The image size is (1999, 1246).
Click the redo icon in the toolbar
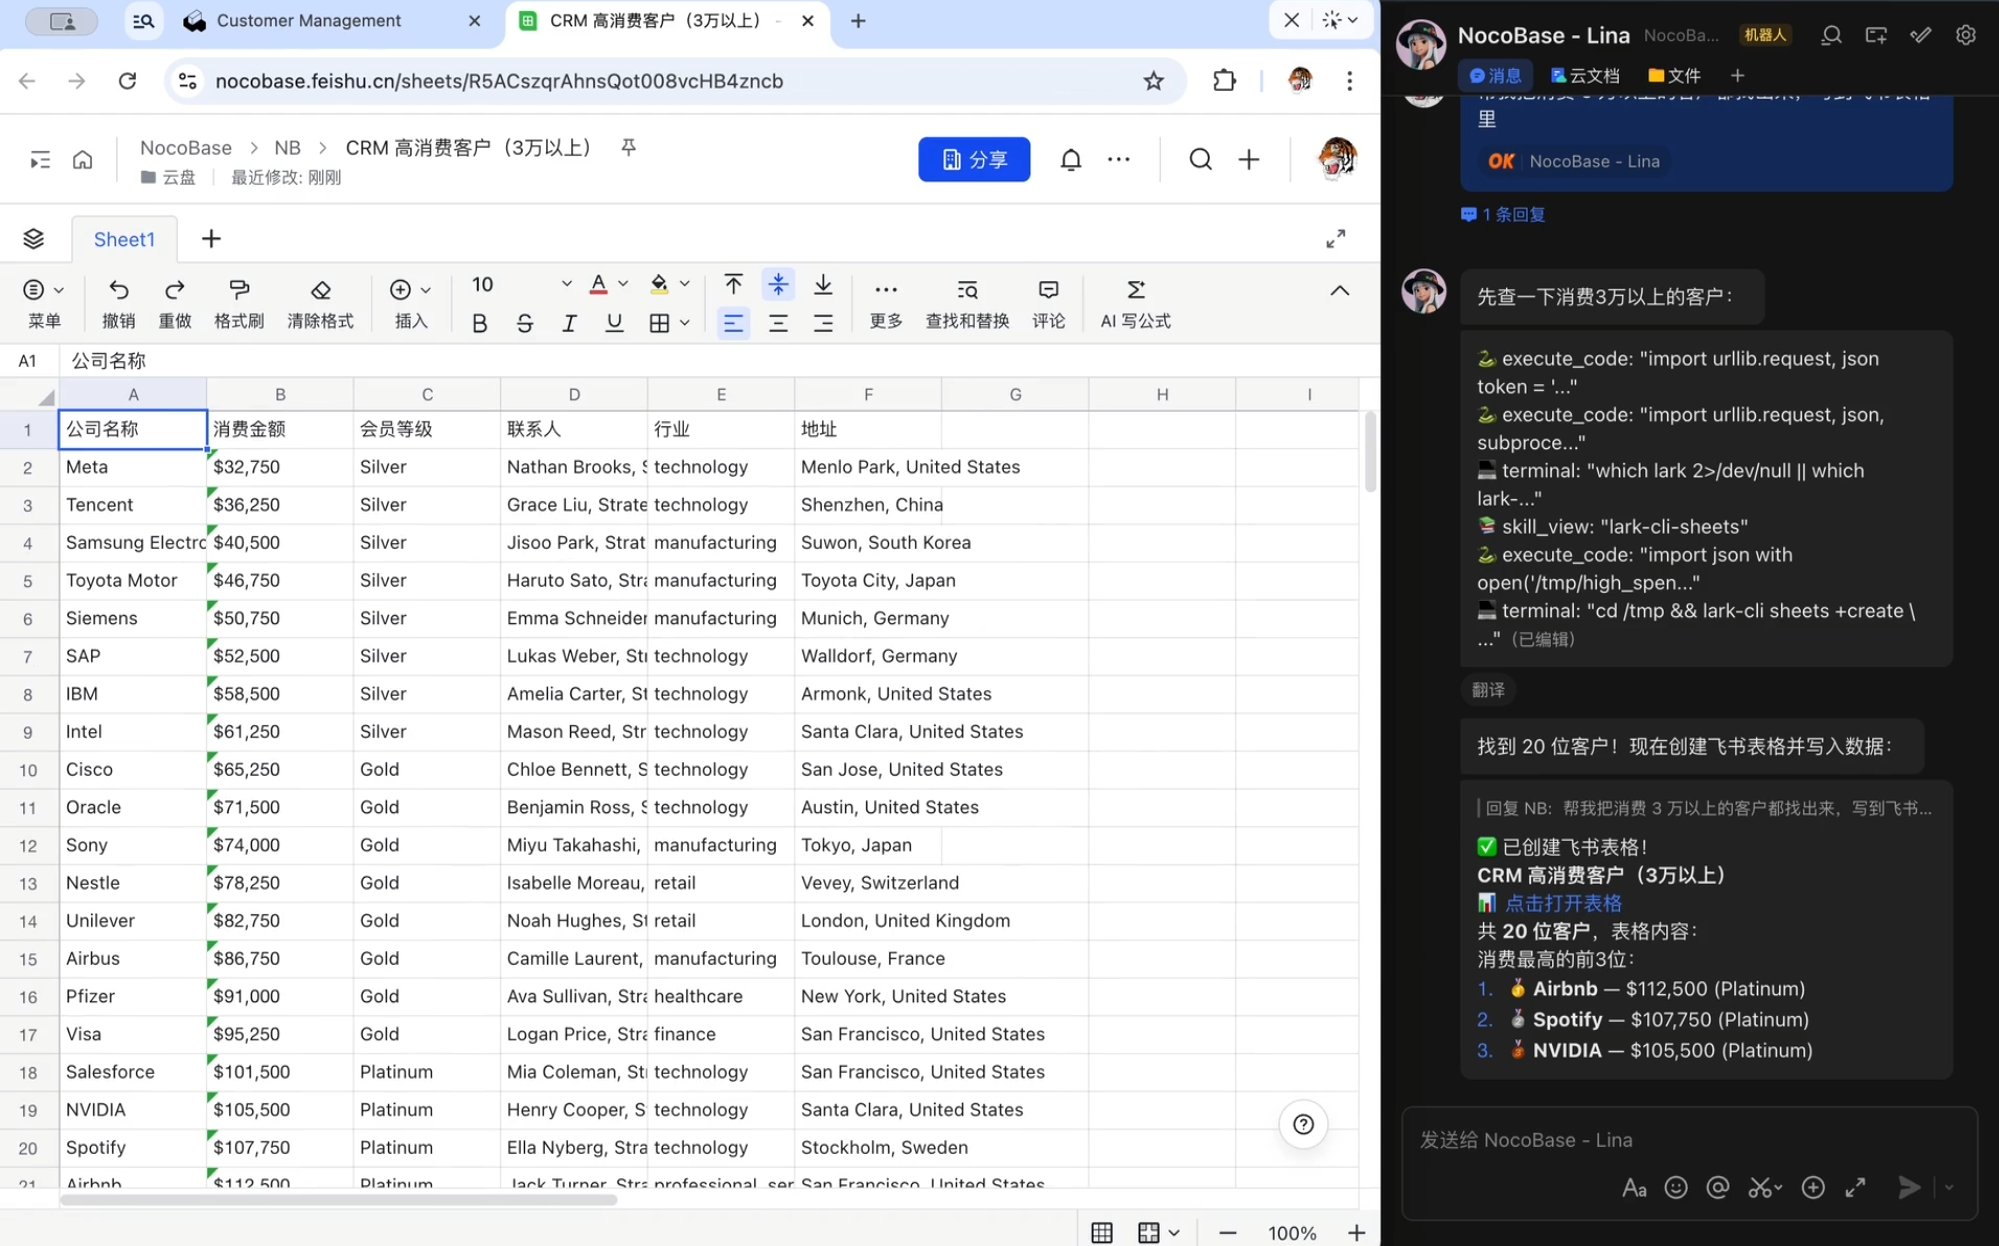174,290
